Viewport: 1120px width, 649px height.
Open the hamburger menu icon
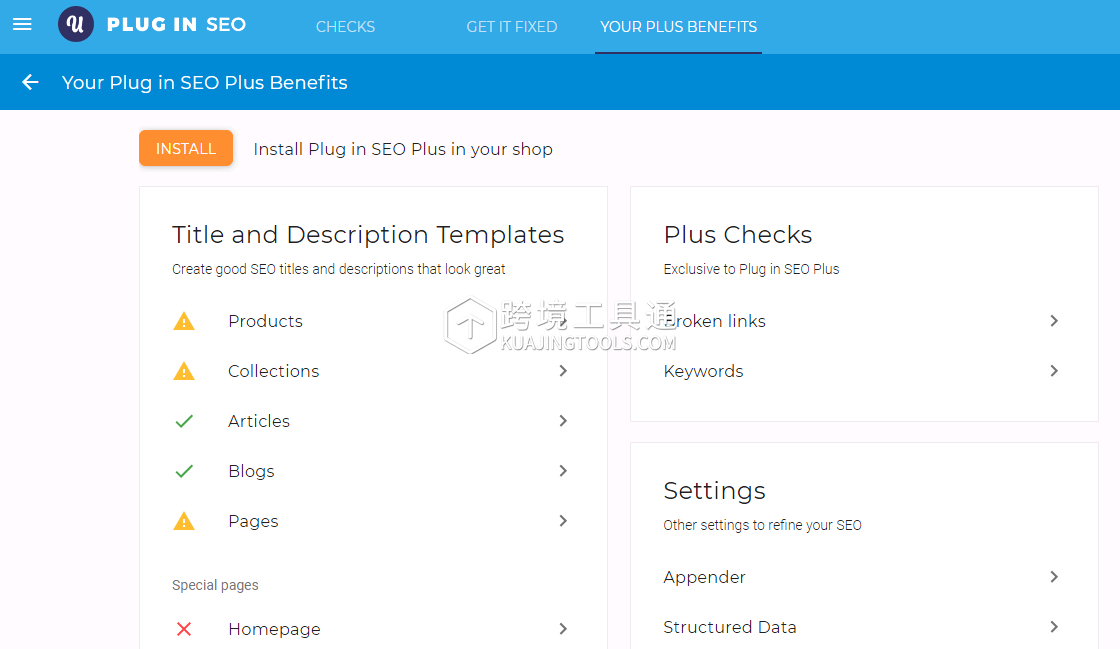tap(22, 24)
